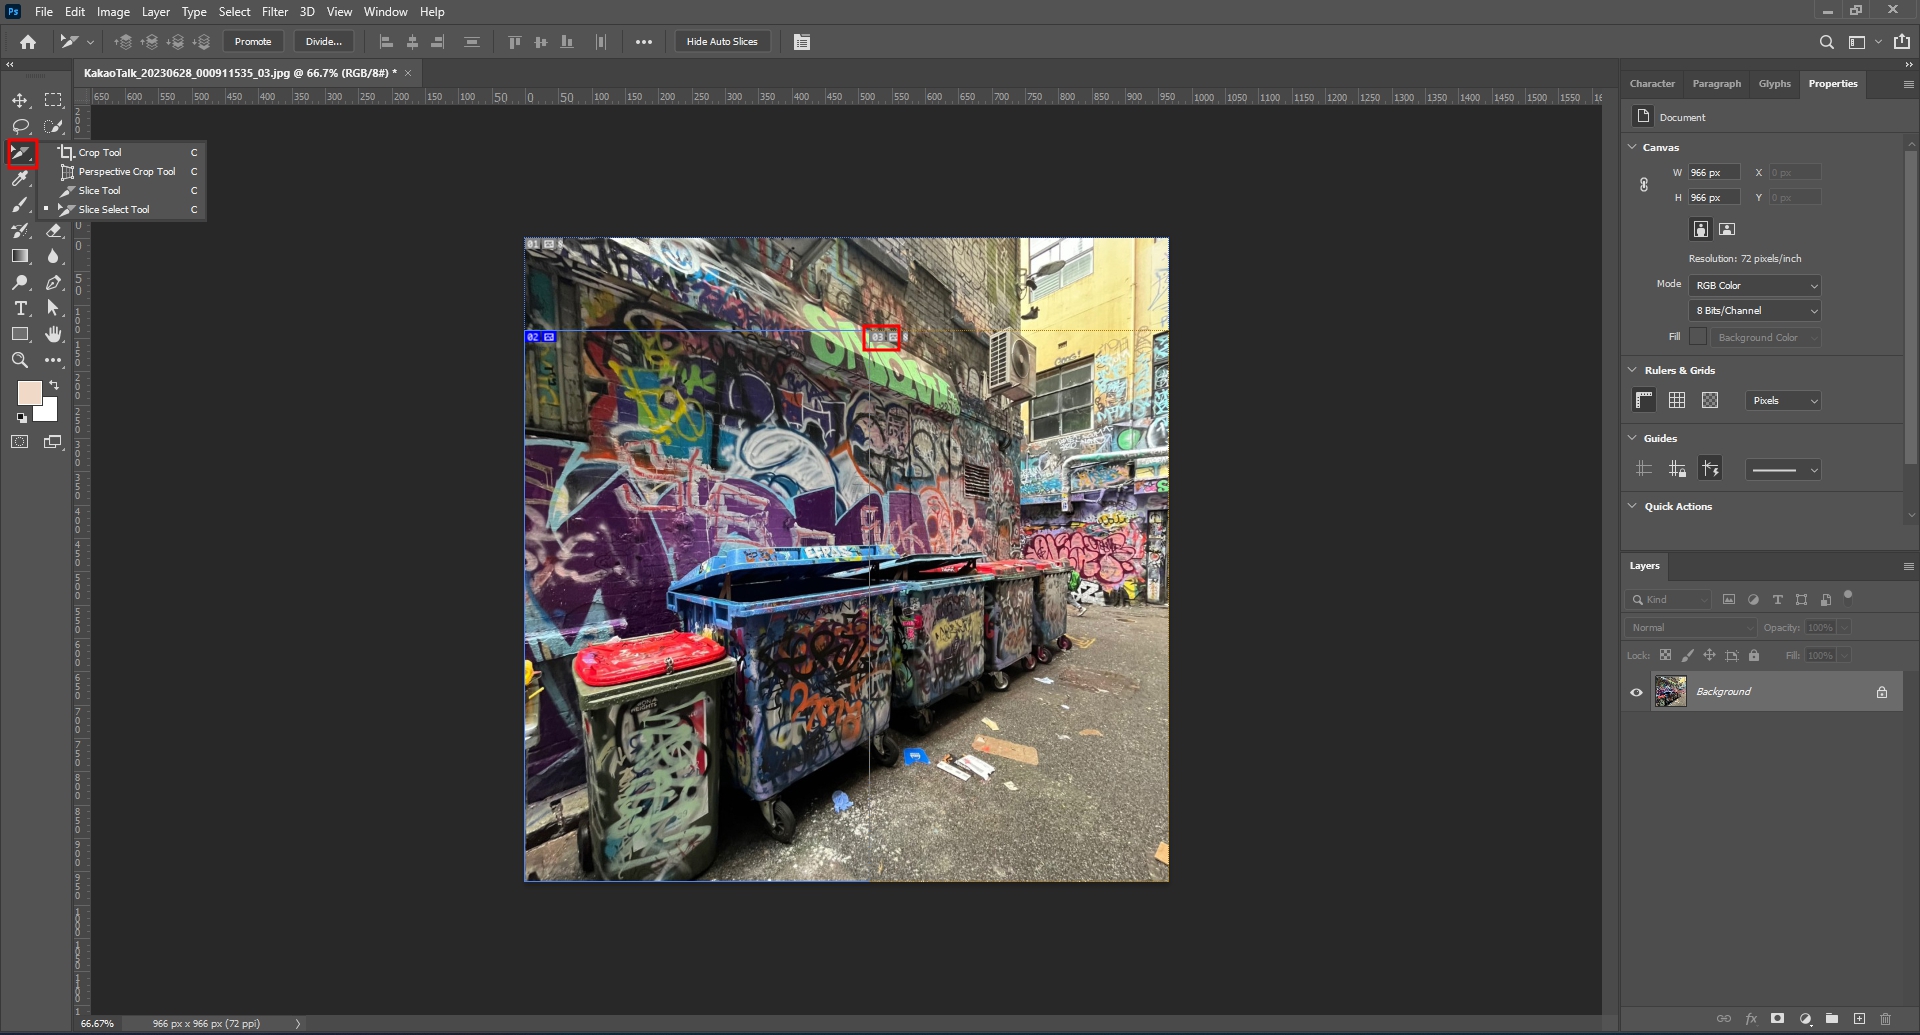Open layer filter Kind dropdown
The image size is (1920, 1035).
point(1669,600)
